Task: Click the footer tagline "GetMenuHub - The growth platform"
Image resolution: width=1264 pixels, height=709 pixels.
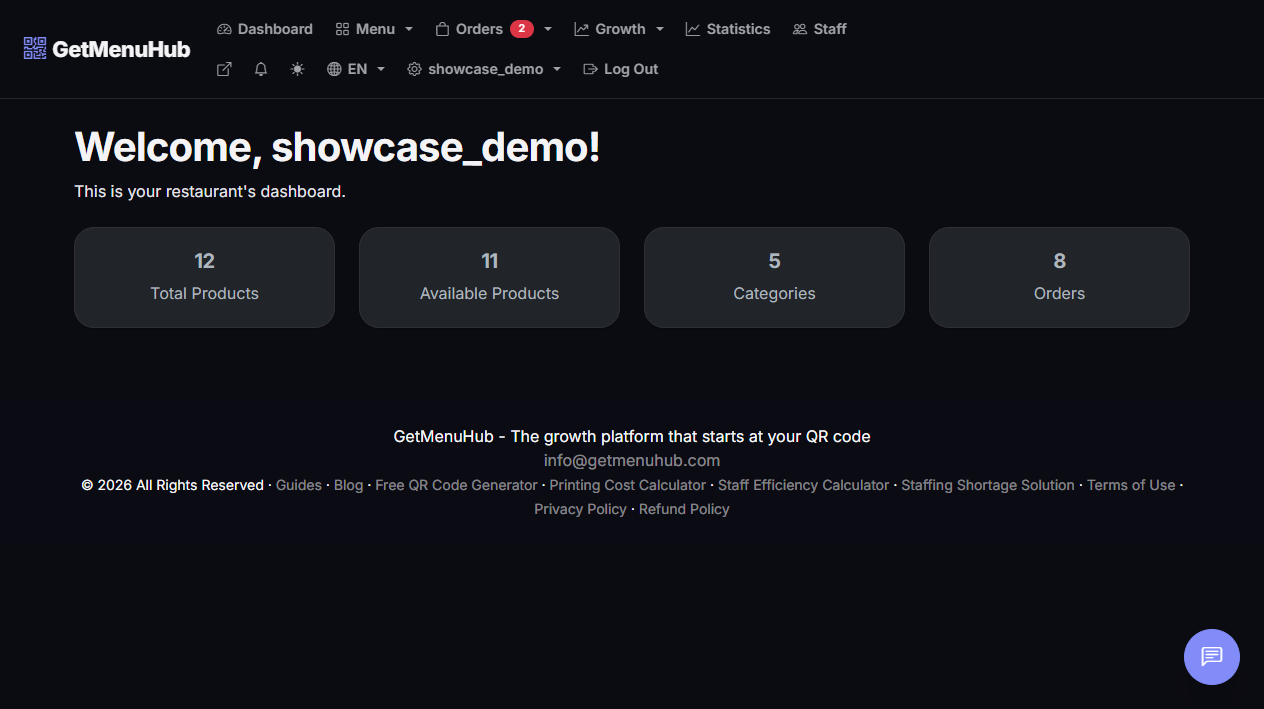Action: (x=632, y=437)
